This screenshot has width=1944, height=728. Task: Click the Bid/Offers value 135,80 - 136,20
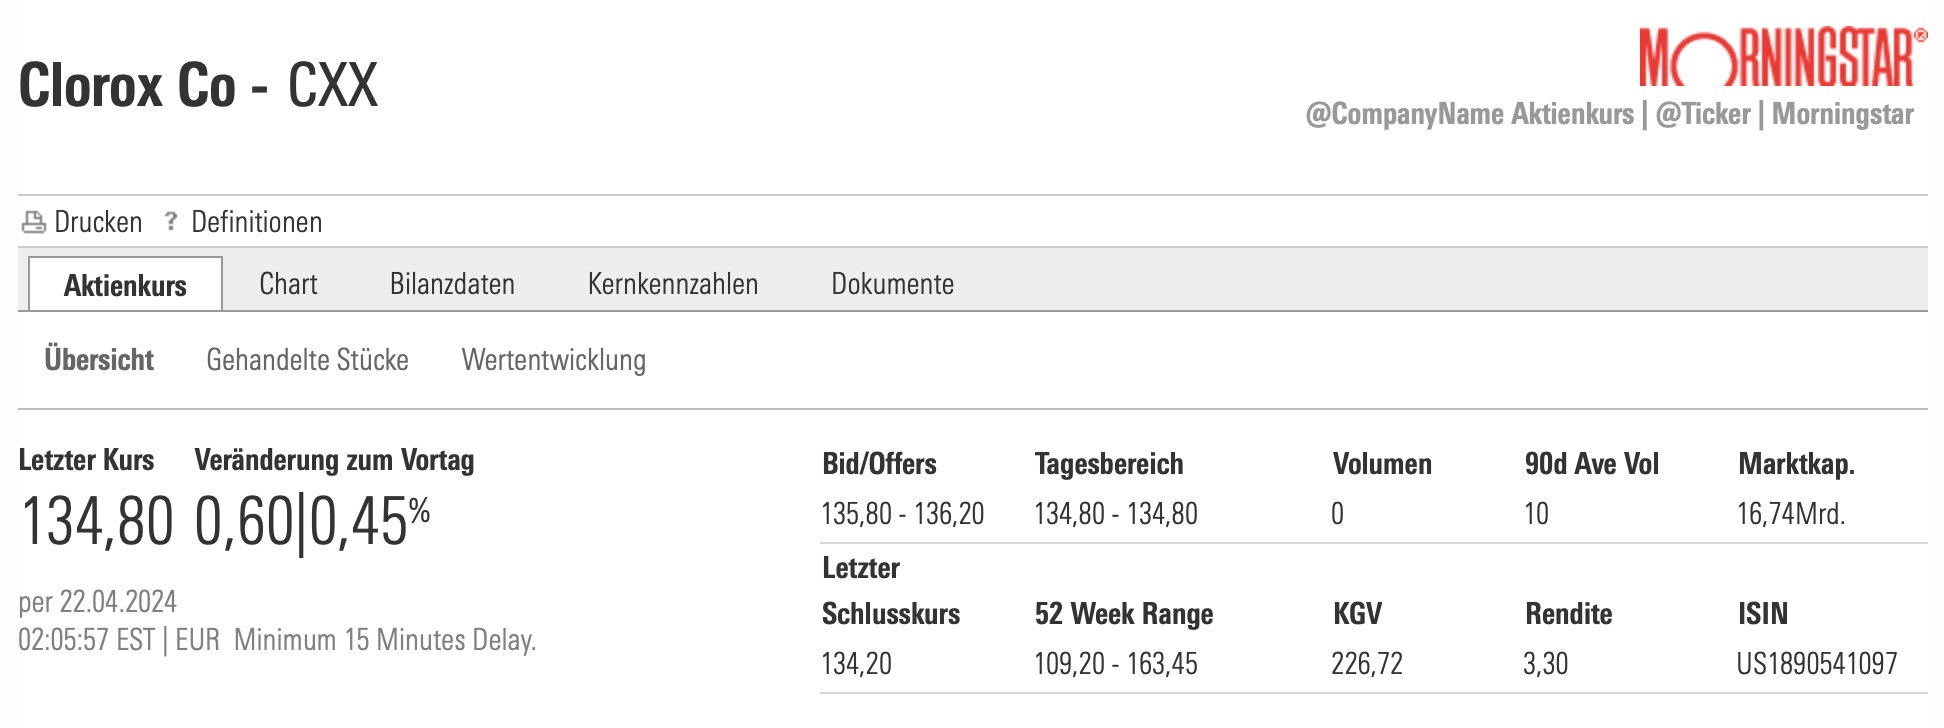[902, 514]
